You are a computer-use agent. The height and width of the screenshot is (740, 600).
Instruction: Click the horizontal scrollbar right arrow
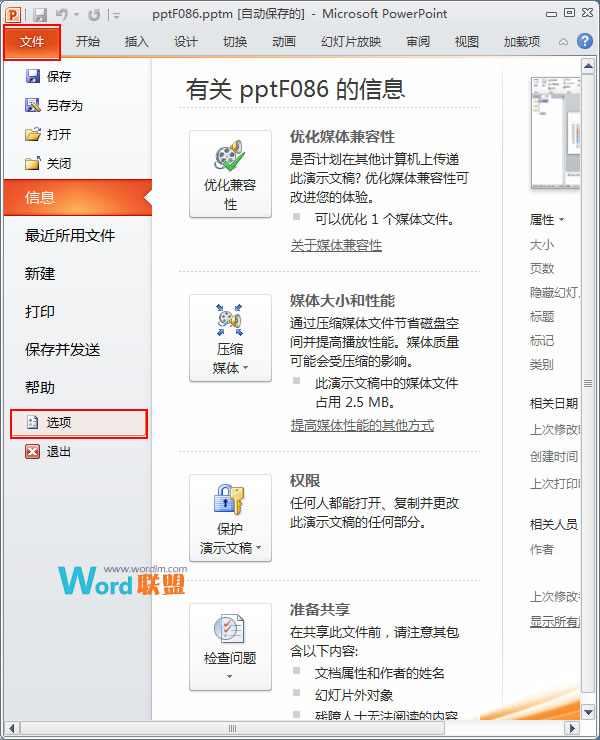click(x=573, y=728)
